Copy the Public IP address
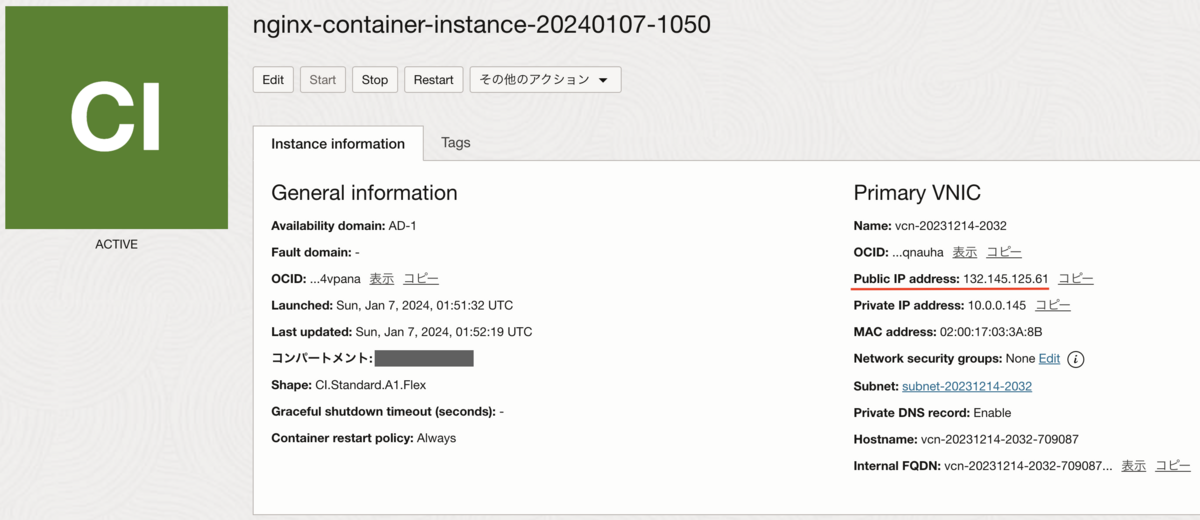This screenshot has height=520, width=1200. [x=1076, y=279]
